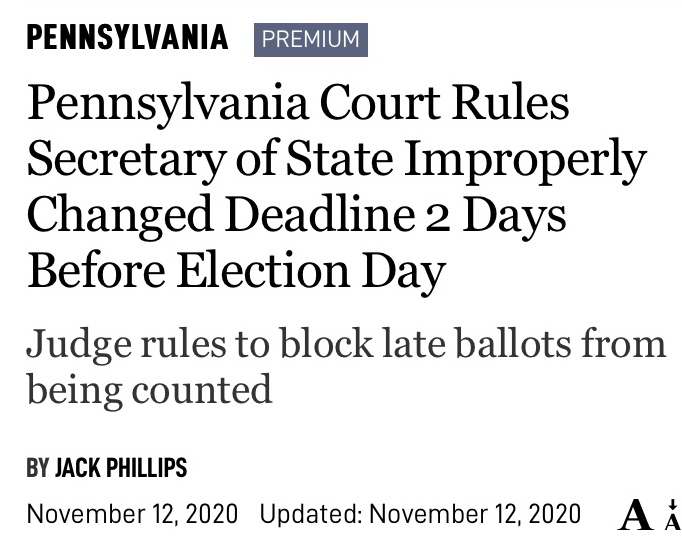The image size is (682, 543).
Task: Click the Updated: November 12, 2020 timestamp
Action: (420, 514)
